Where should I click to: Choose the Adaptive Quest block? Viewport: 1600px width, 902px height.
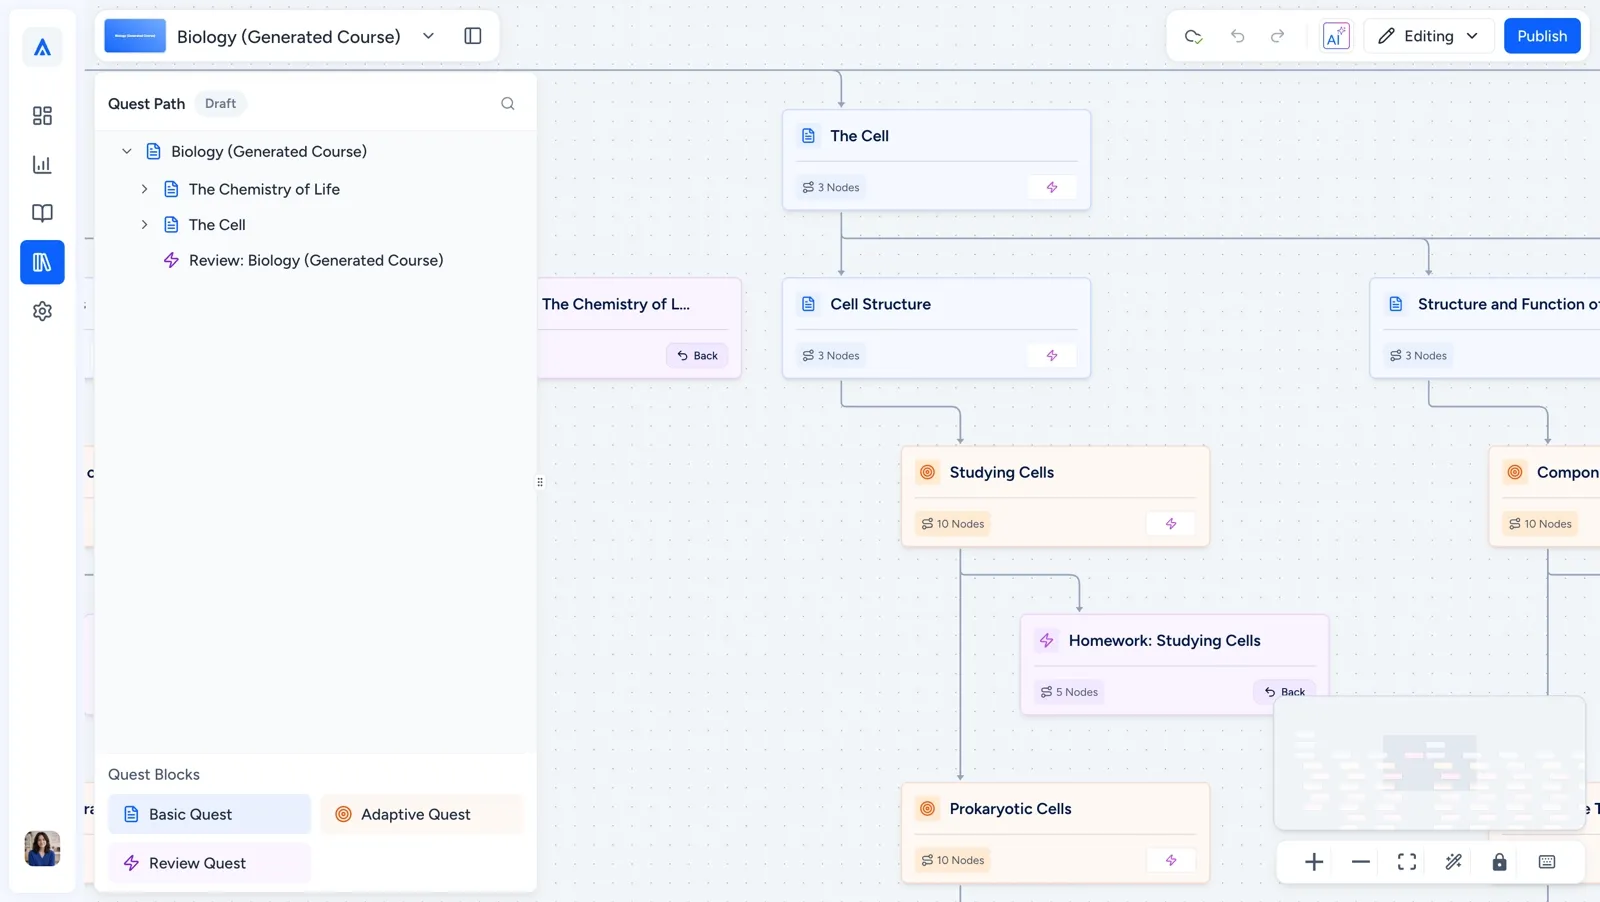tap(422, 814)
